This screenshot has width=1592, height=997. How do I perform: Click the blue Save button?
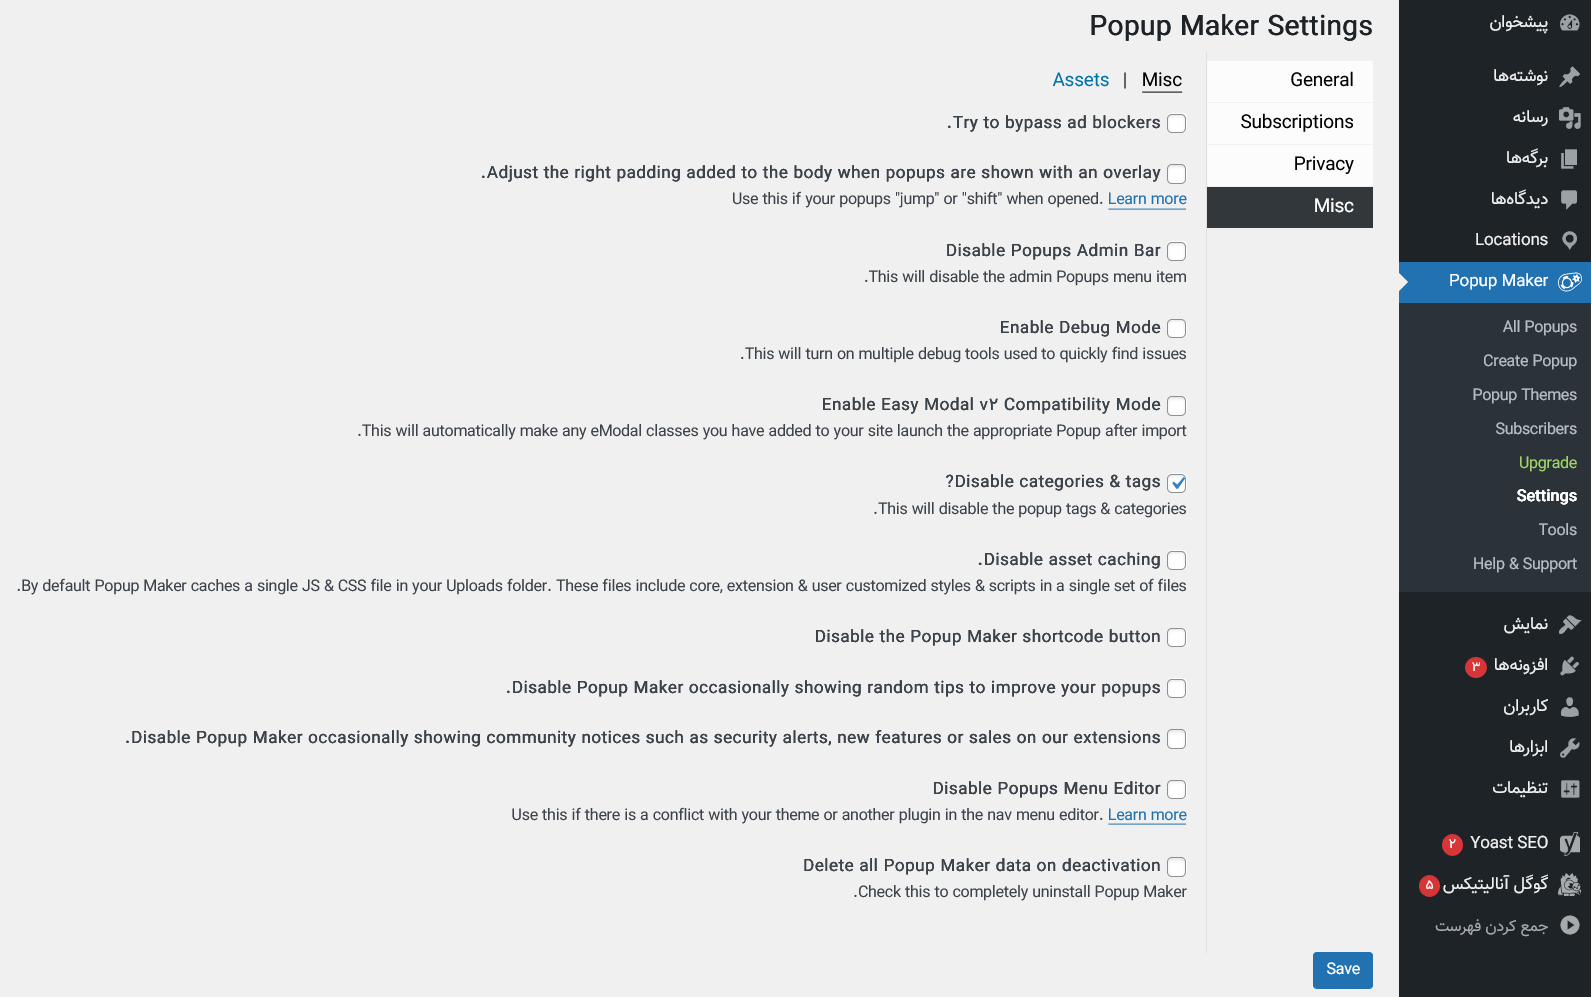[x=1343, y=969]
